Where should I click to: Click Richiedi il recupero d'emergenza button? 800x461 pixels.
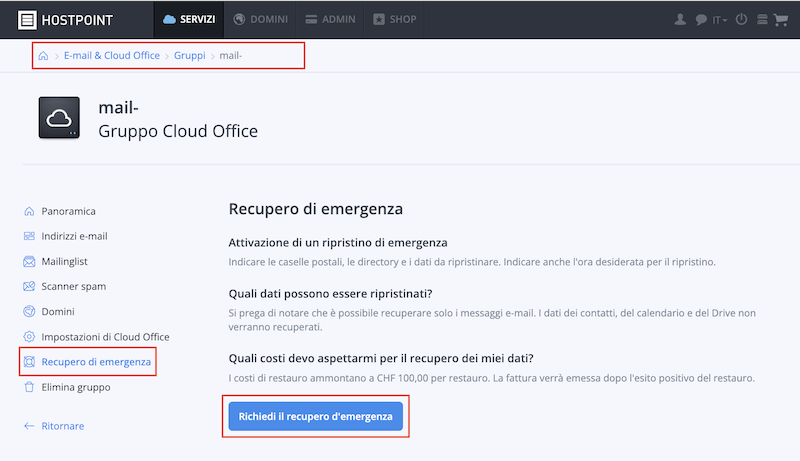[316, 416]
